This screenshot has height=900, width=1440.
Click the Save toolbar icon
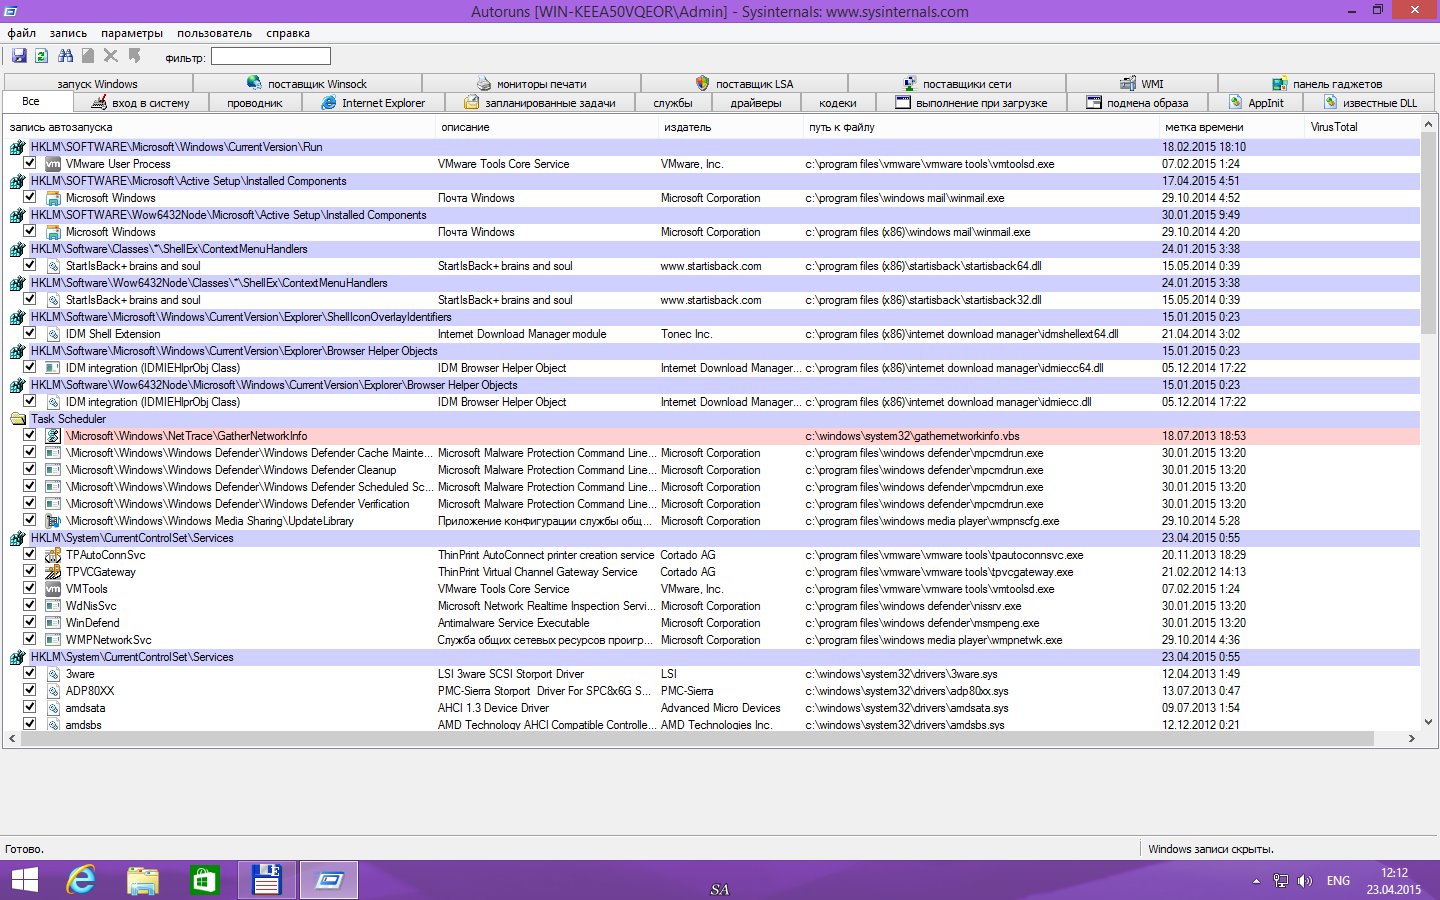(19, 56)
